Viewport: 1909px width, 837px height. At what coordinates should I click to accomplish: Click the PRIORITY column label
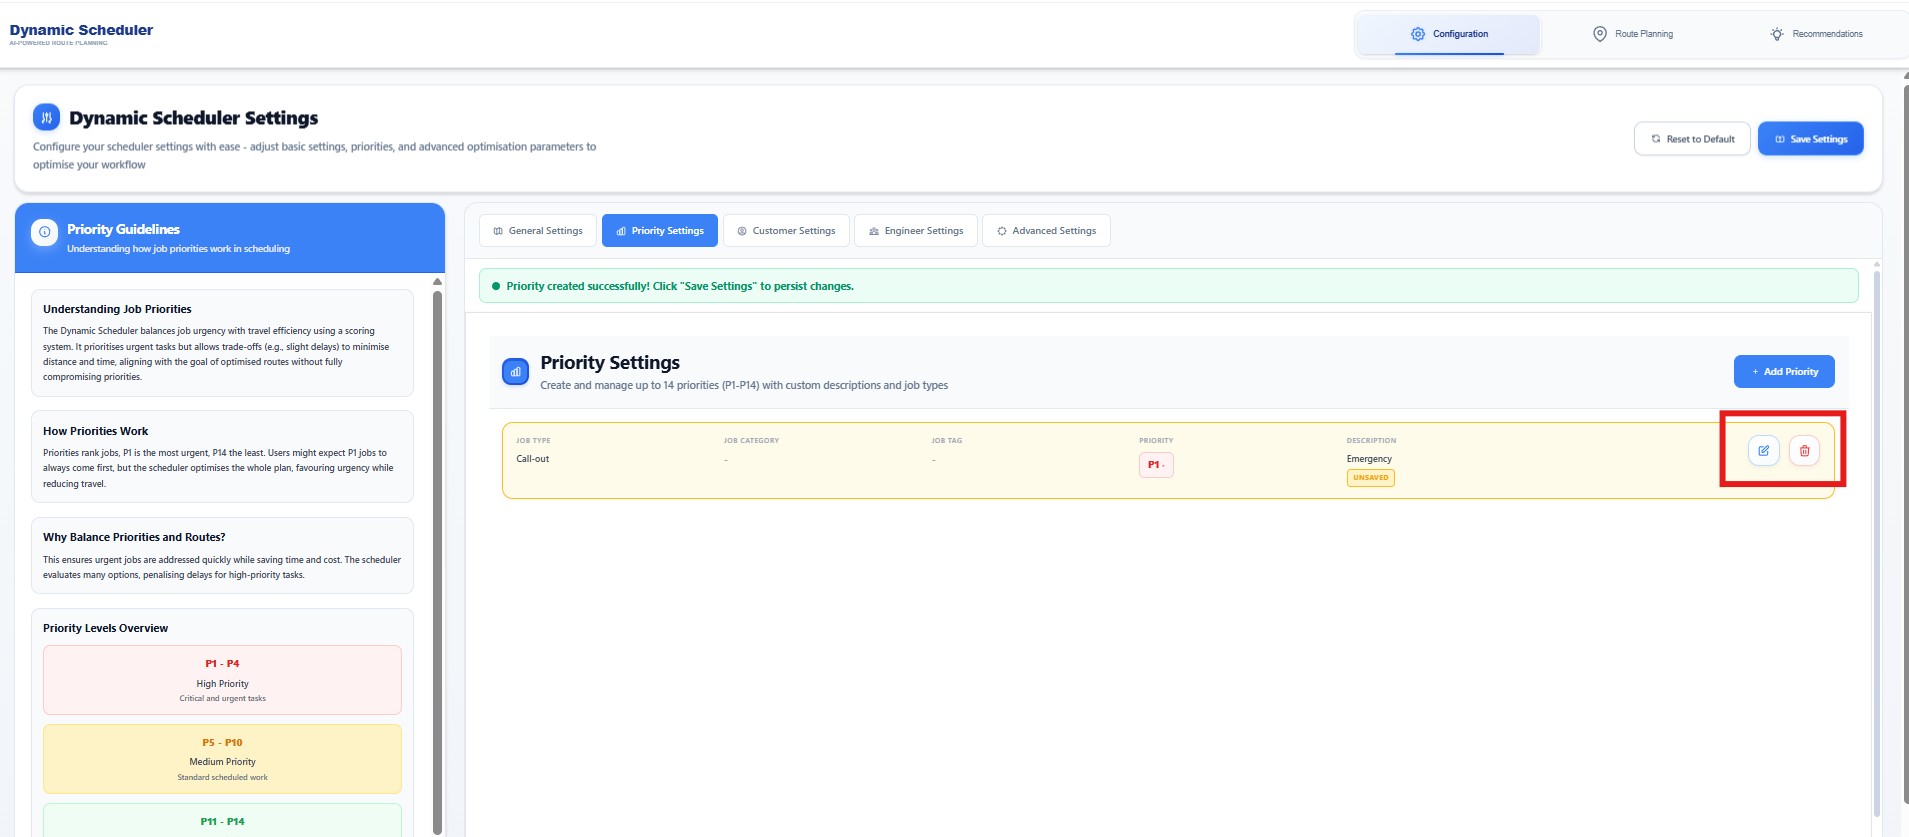[1156, 440]
